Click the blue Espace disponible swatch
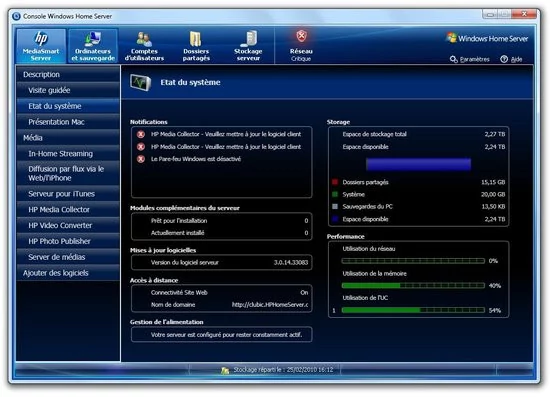 pos(335,219)
